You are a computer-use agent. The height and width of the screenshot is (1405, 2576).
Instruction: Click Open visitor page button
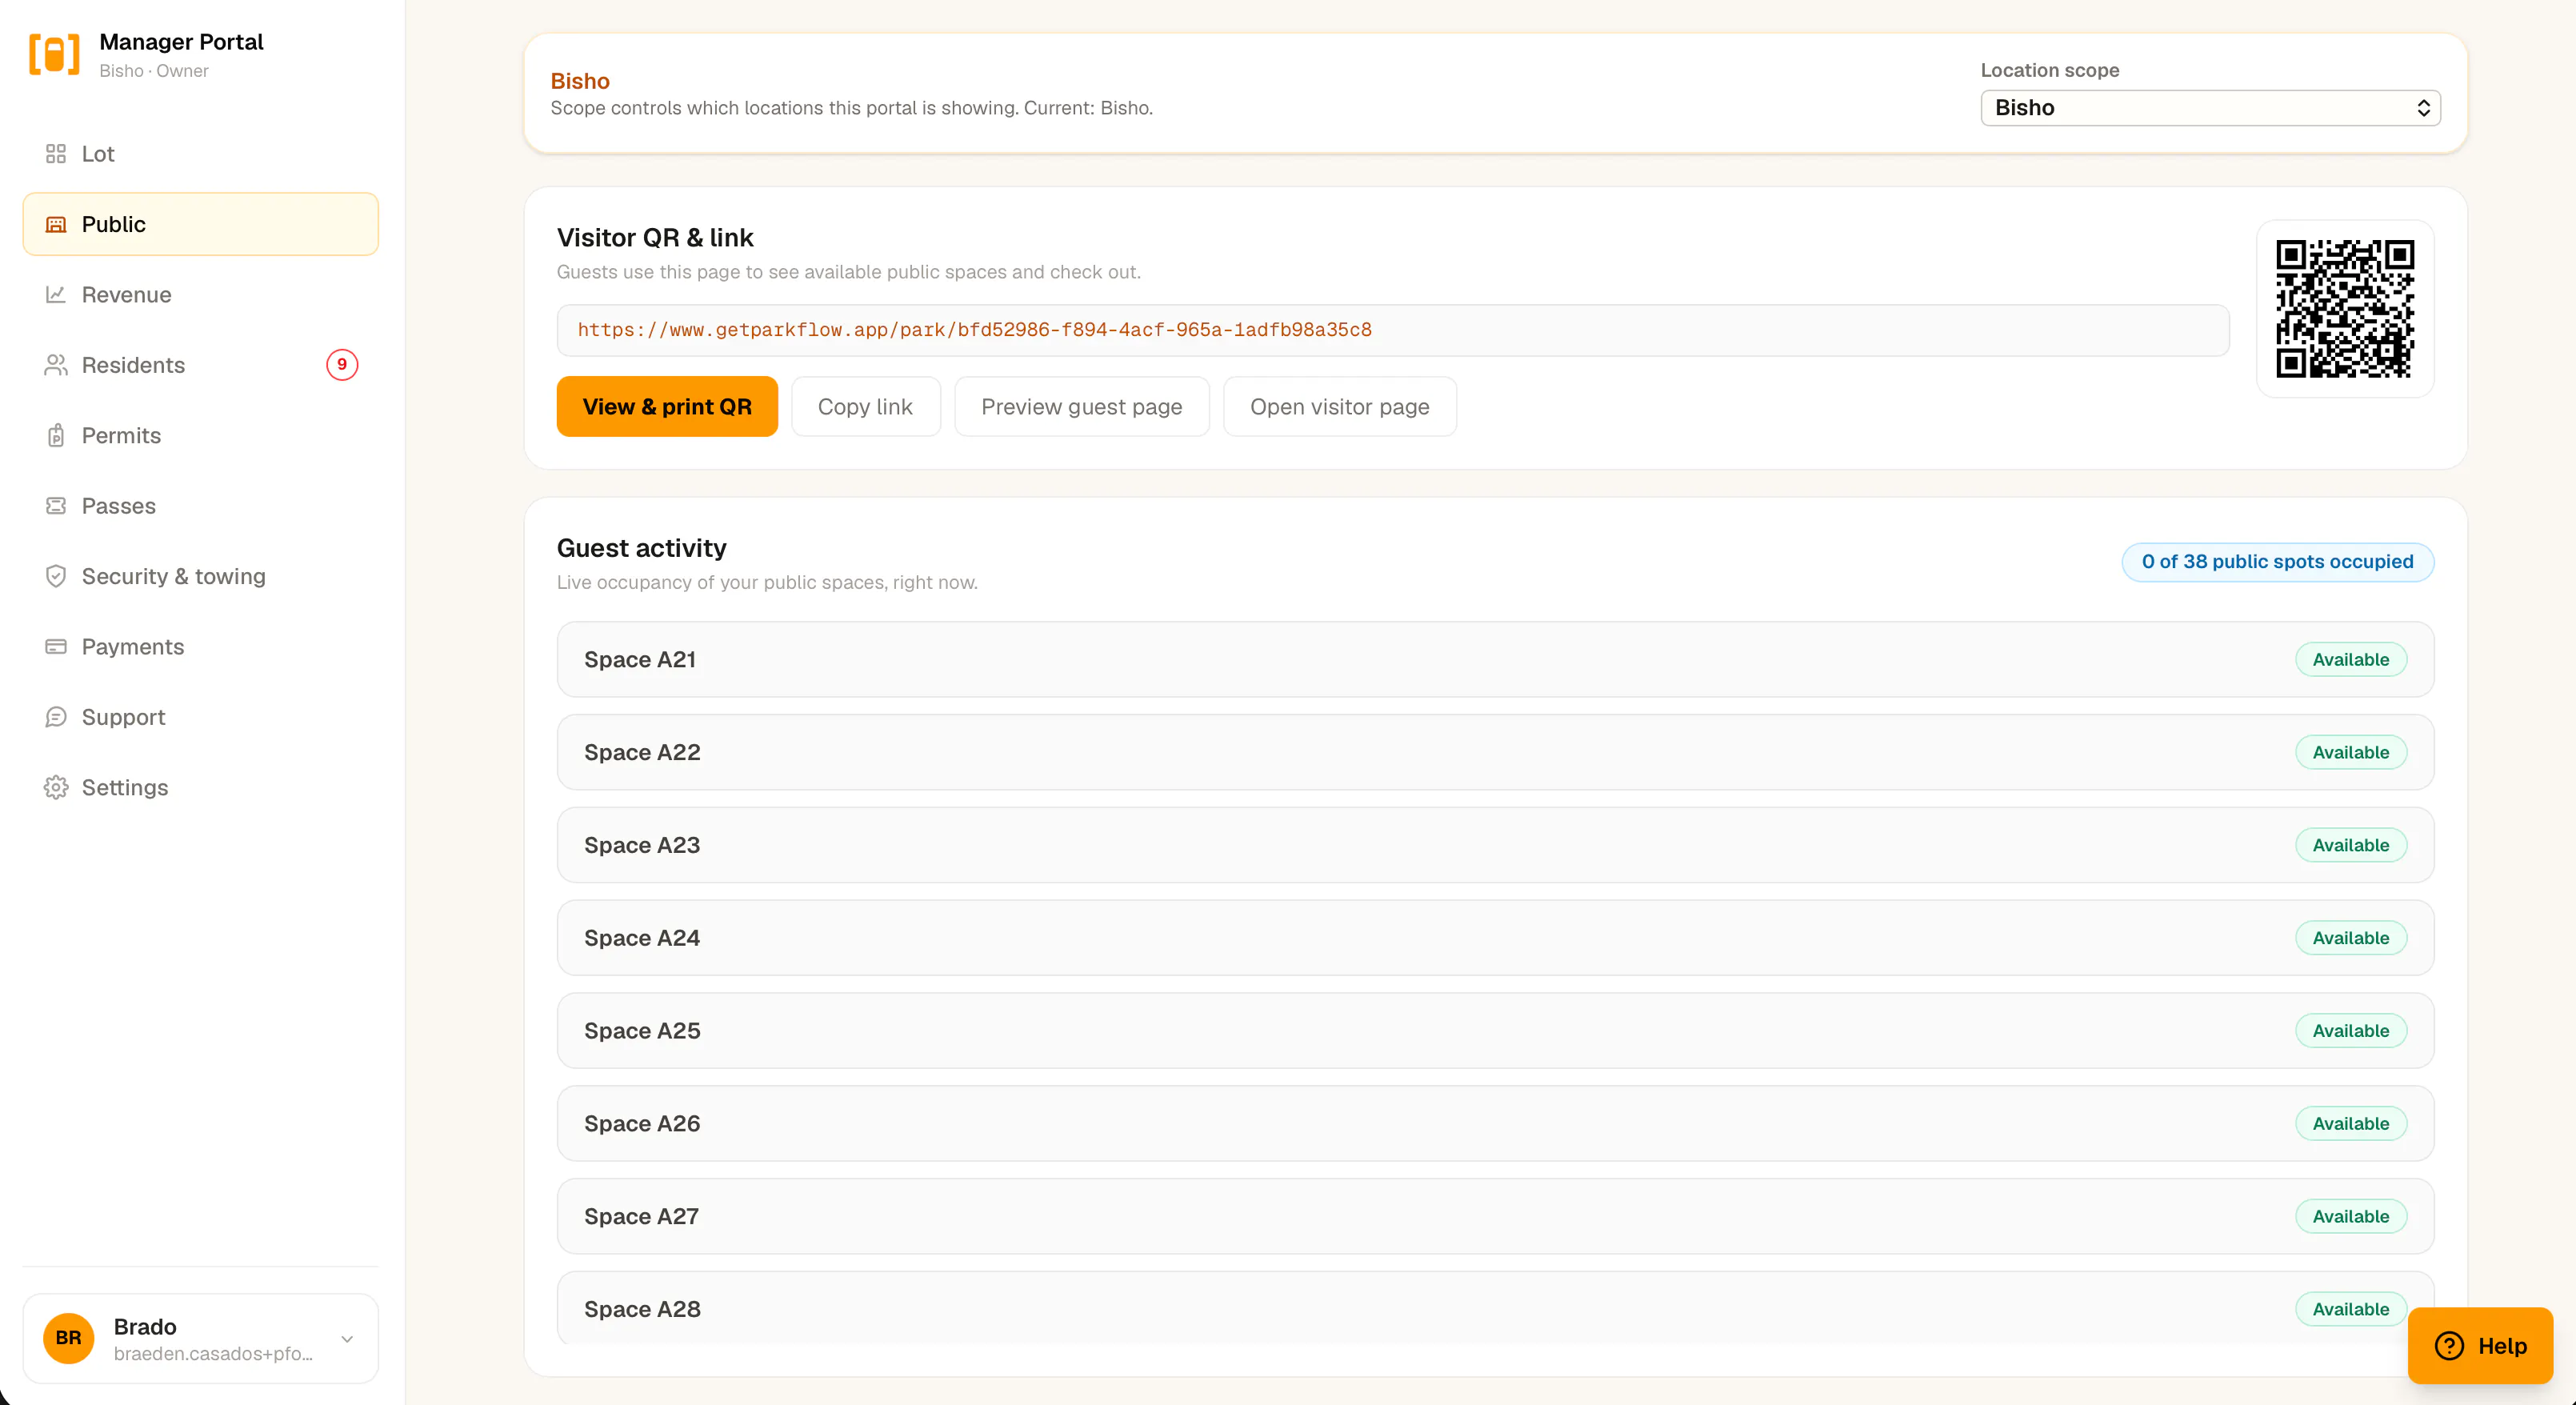click(1339, 407)
